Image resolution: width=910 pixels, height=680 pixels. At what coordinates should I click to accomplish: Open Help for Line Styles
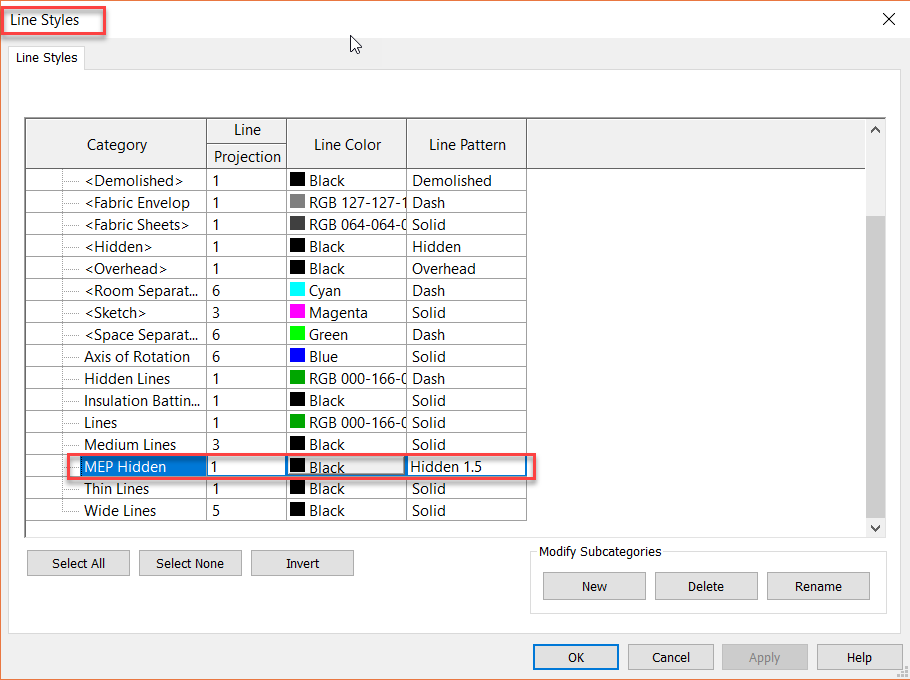click(x=859, y=657)
